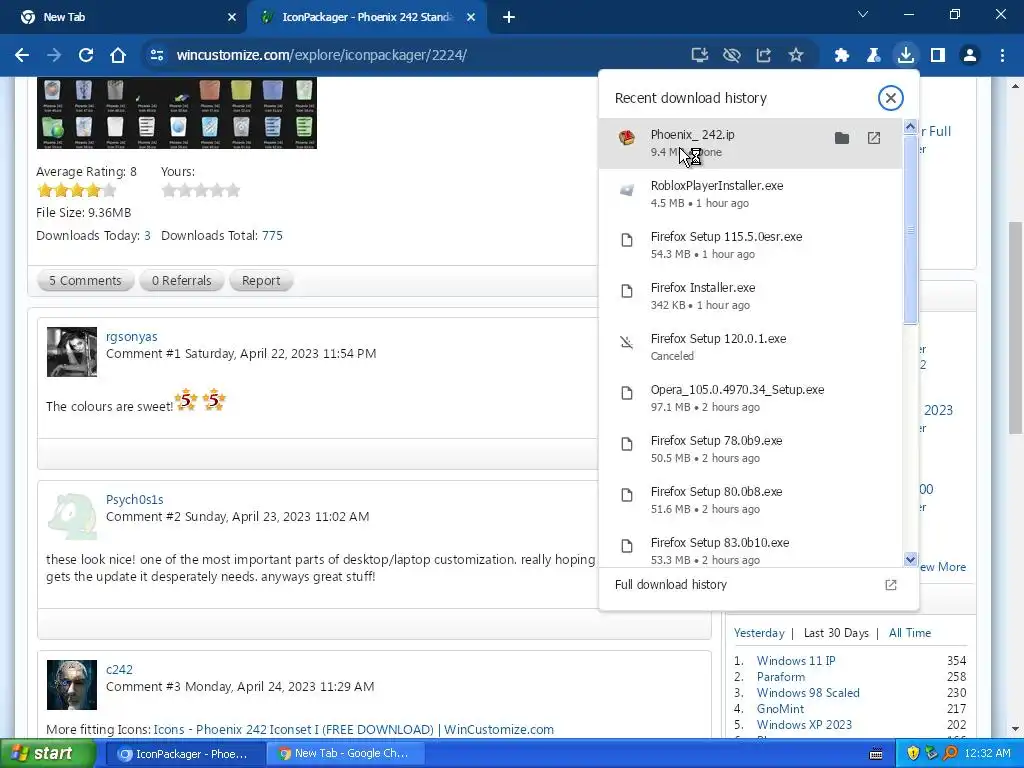Close the New Tab tab
The height and width of the screenshot is (768, 1024).
pos(232,17)
